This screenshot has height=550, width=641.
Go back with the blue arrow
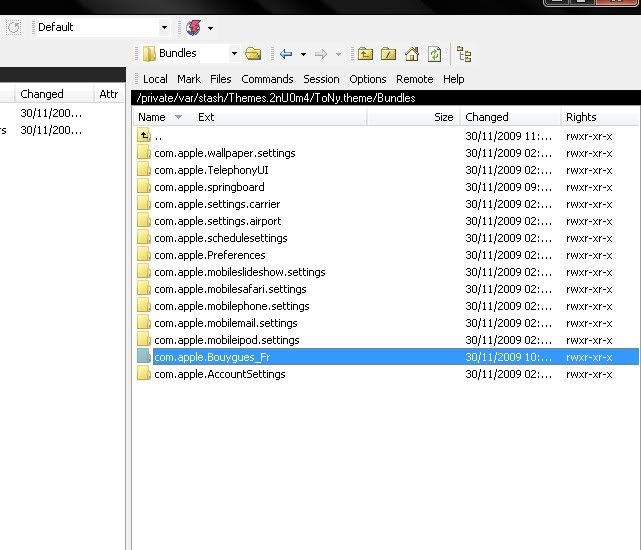[x=286, y=54]
